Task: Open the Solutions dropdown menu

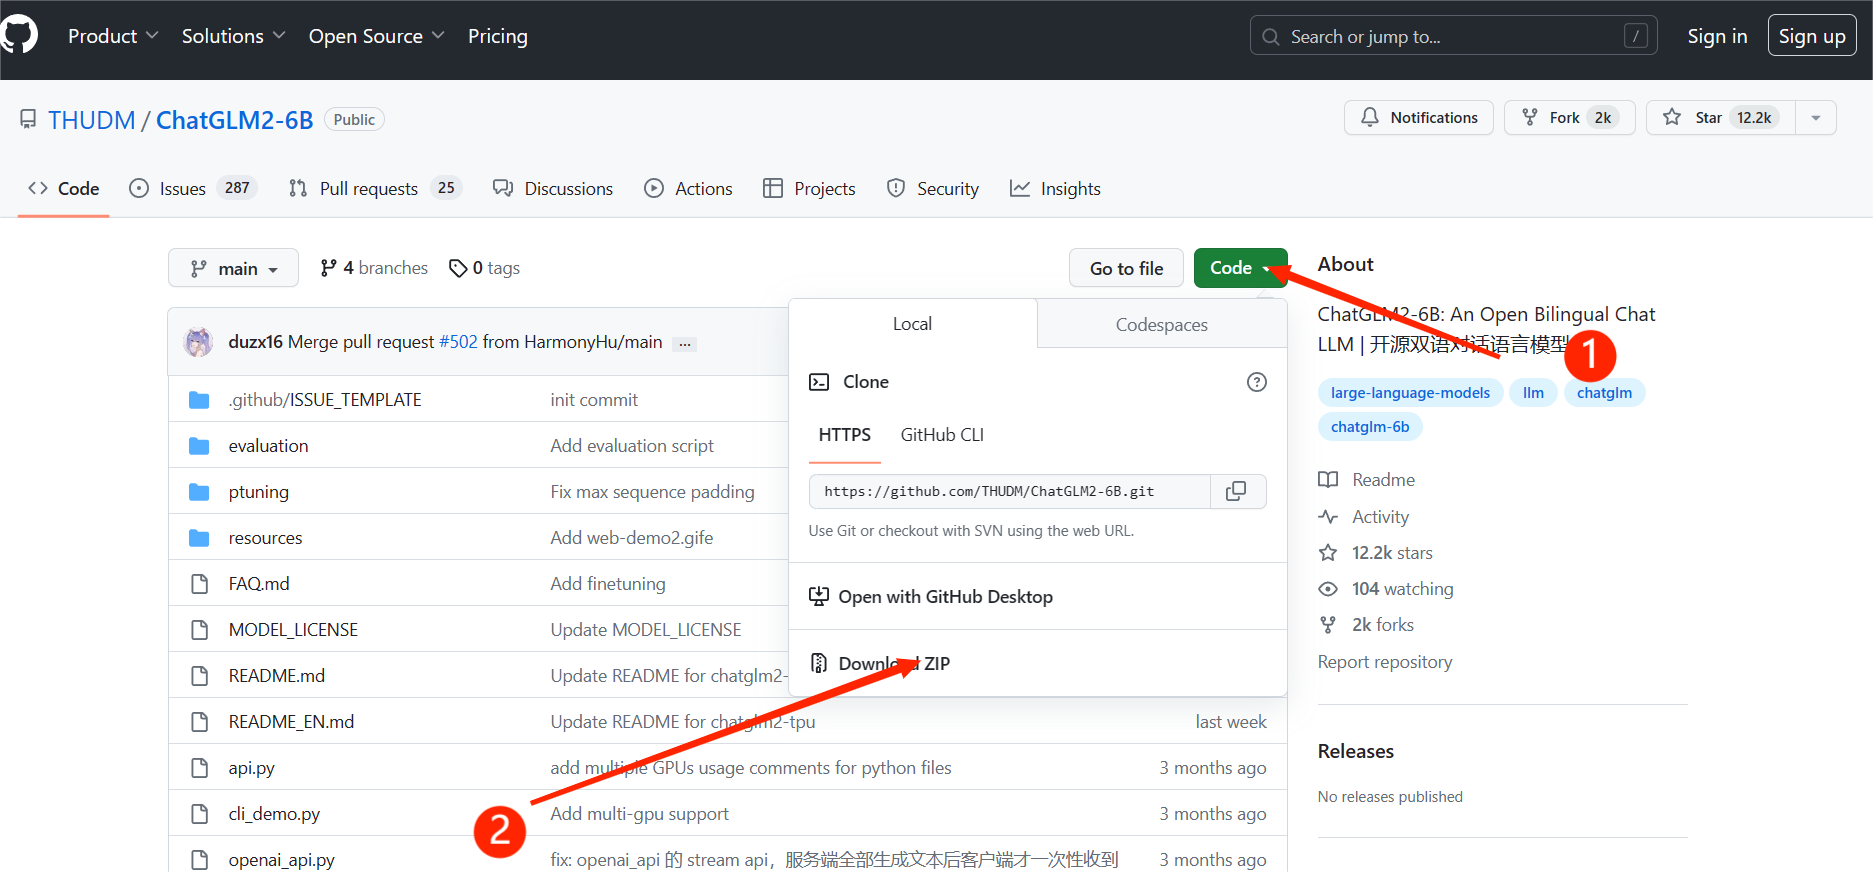Action: coord(234,36)
